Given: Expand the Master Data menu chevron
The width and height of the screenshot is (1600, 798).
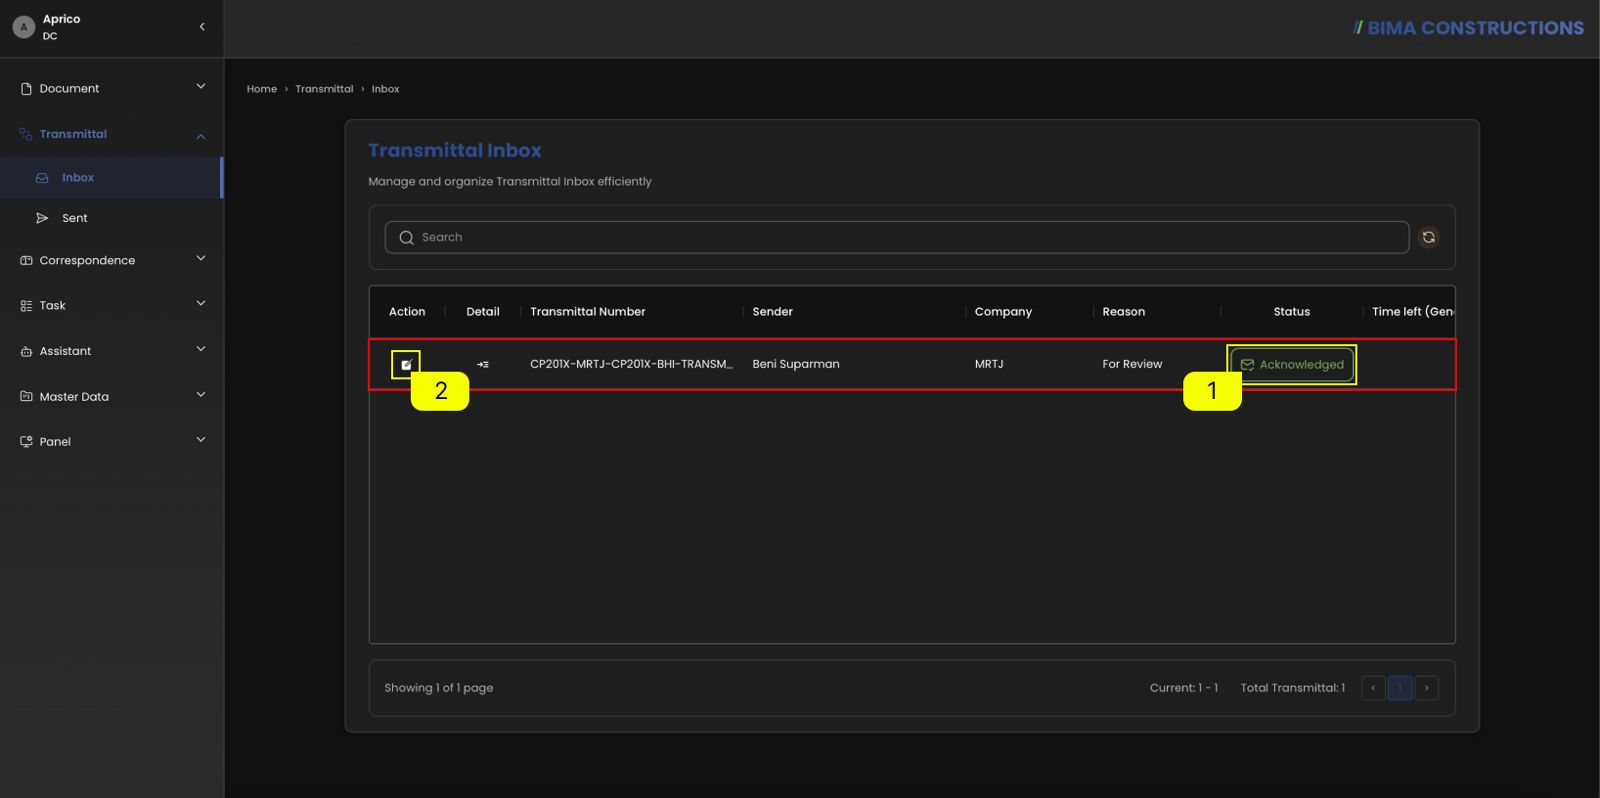Looking at the screenshot, I should (201, 394).
